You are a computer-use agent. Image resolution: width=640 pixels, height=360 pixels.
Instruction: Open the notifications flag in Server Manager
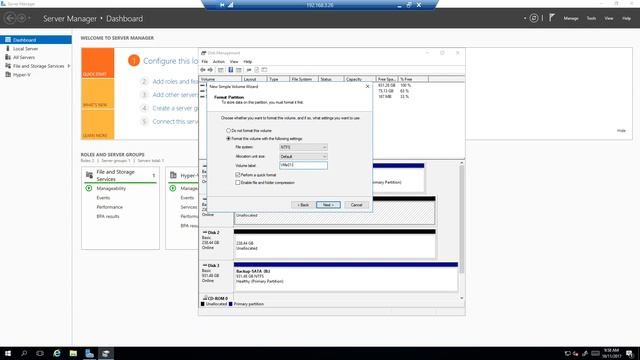coord(552,18)
